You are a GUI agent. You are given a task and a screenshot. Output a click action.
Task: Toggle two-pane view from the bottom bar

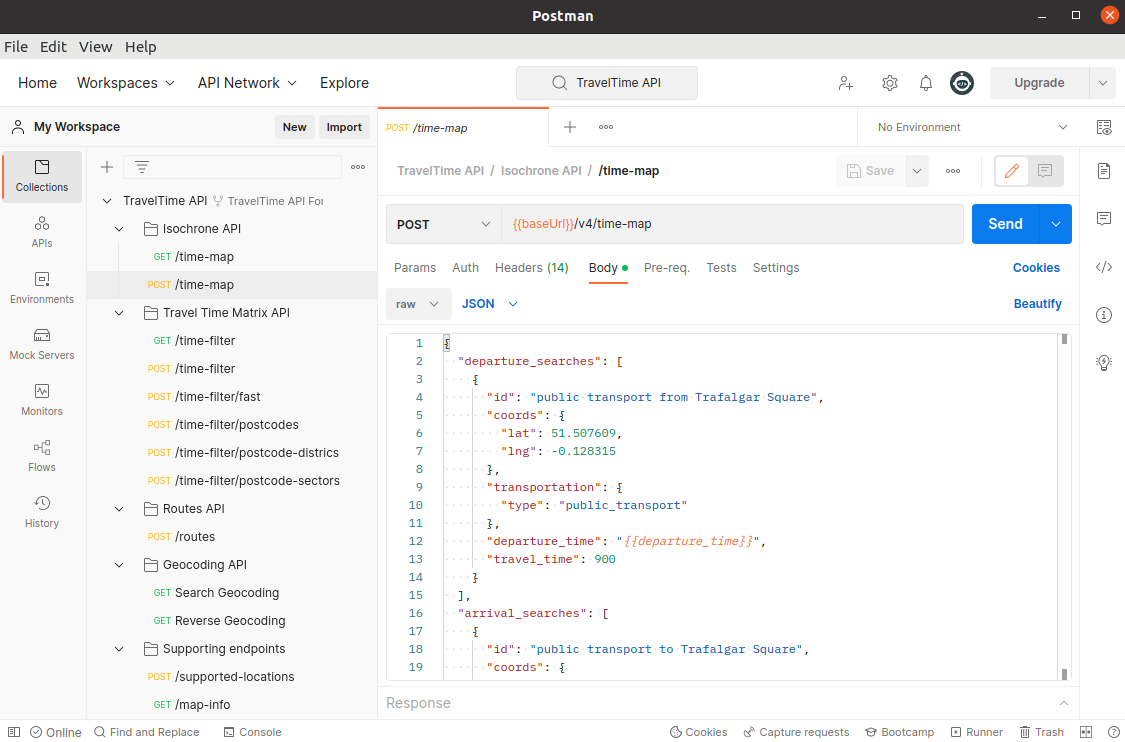point(1085,731)
